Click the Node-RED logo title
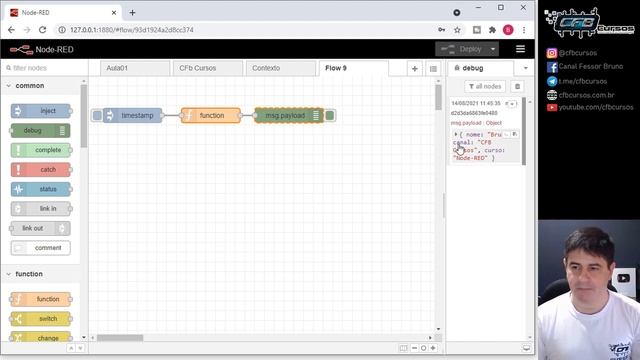The width and height of the screenshot is (640, 360). point(42,49)
